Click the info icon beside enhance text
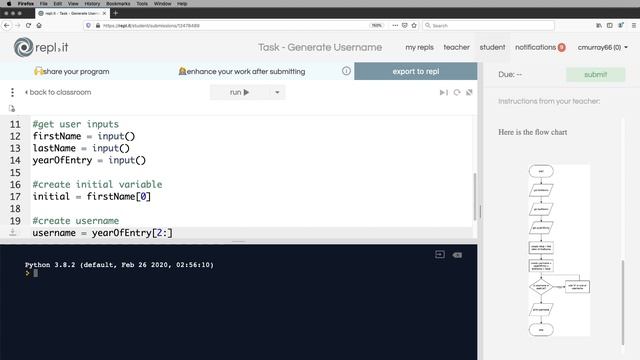Image resolution: width=640 pixels, height=360 pixels. pos(346,71)
